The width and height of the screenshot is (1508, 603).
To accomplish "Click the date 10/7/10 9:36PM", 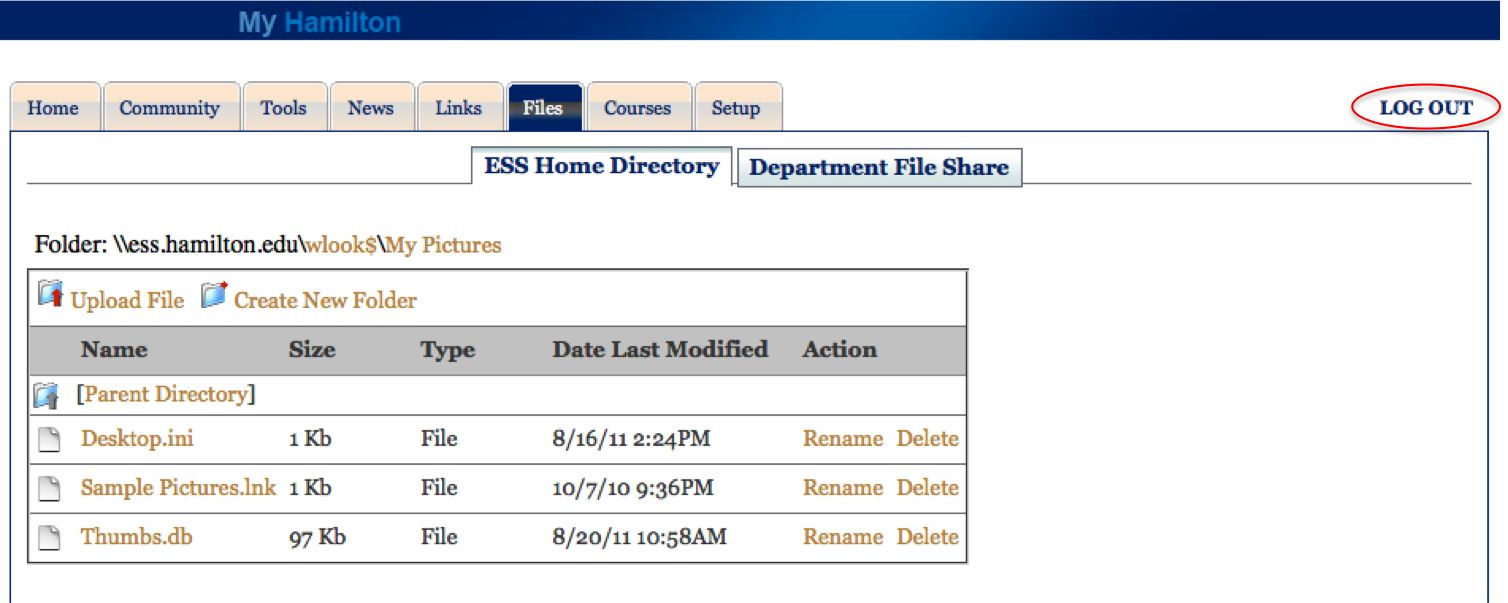I will (633, 488).
